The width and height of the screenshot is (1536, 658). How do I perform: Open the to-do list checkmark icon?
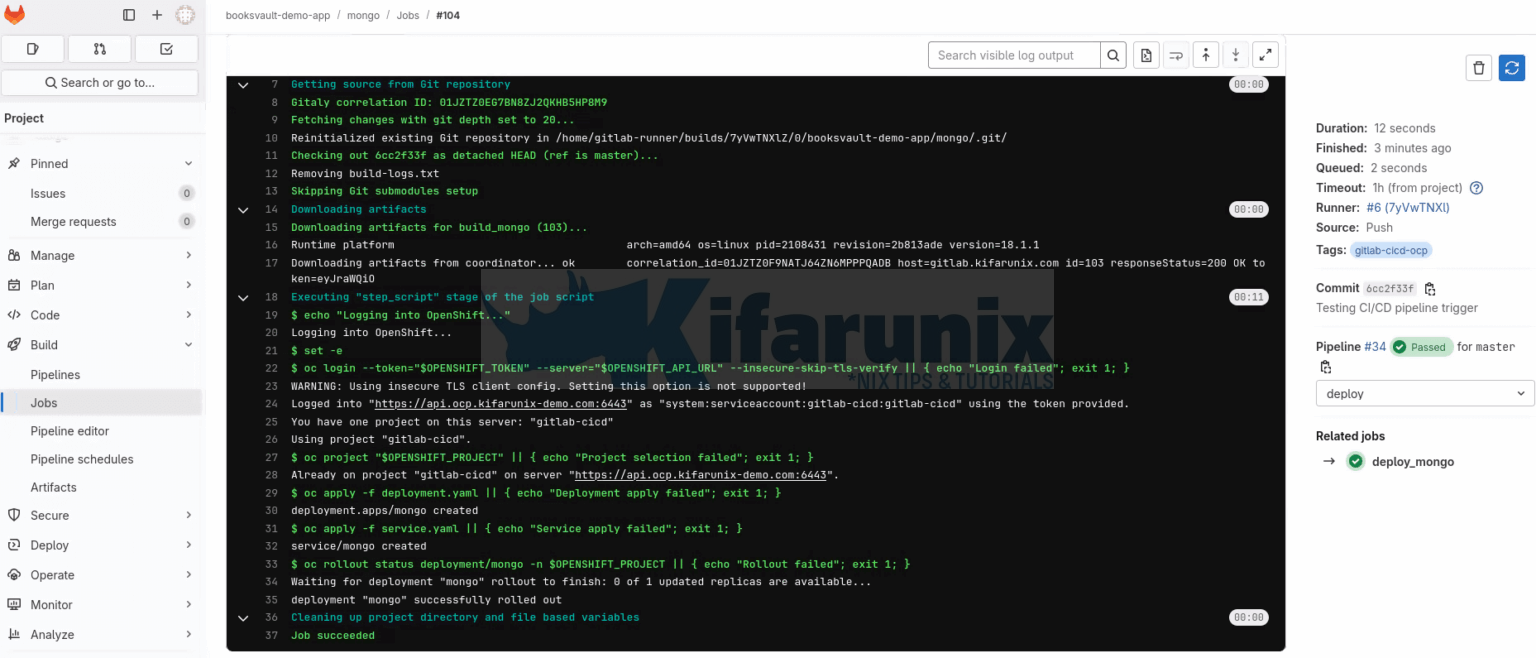(x=166, y=49)
